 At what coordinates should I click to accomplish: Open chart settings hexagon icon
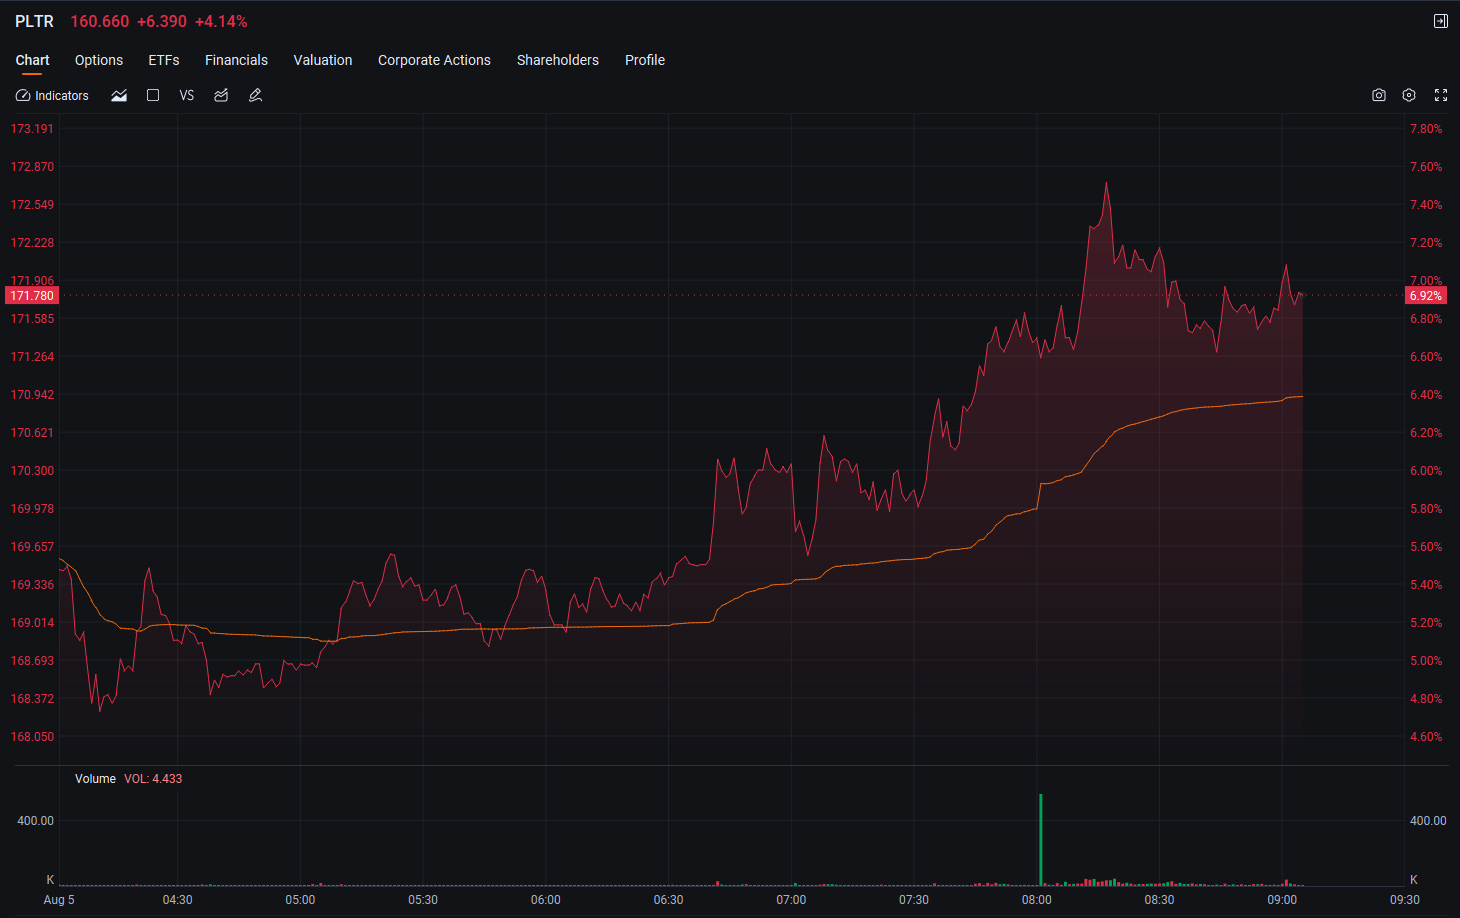(1409, 95)
